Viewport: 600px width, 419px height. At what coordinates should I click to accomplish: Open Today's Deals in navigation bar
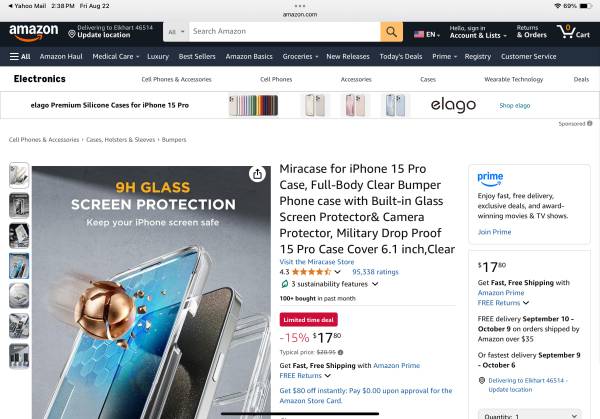click(401, 57)
